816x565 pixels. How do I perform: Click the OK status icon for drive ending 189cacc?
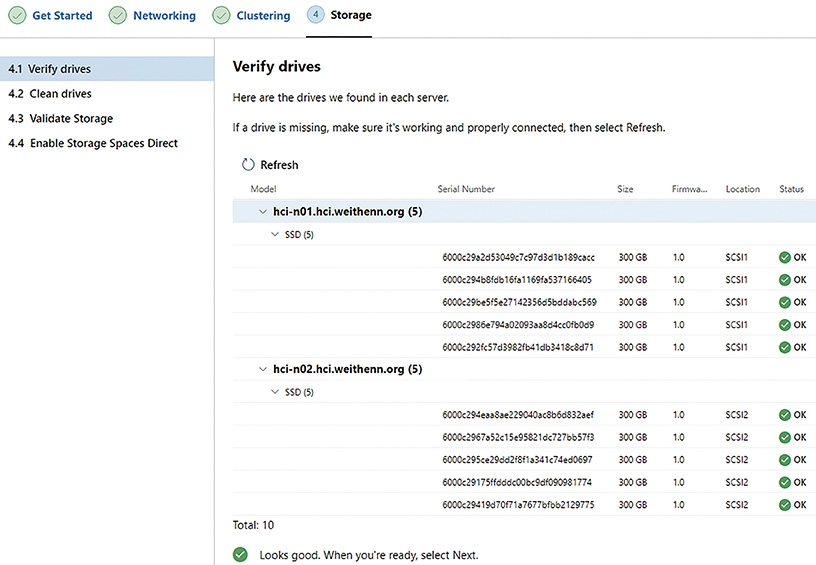tap(785, 258)
